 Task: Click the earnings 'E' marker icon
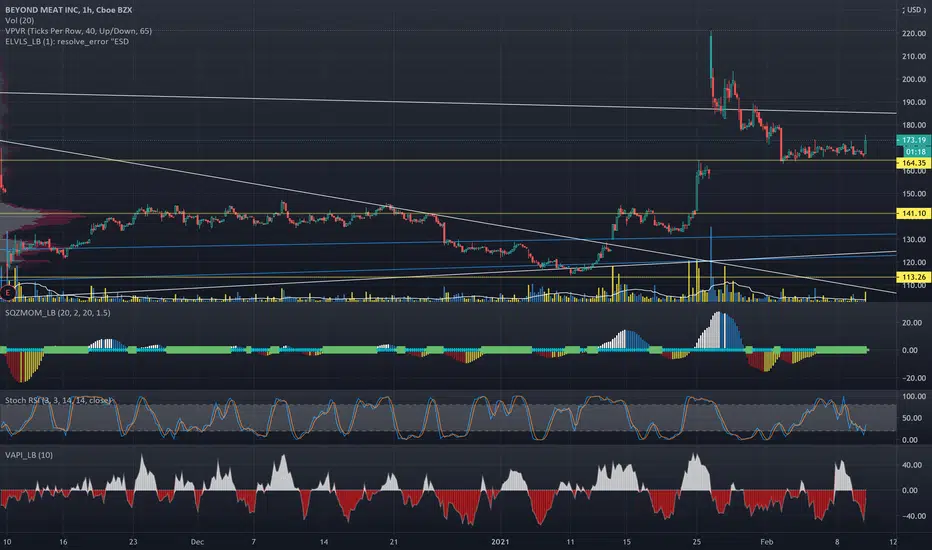click(7, 293)
